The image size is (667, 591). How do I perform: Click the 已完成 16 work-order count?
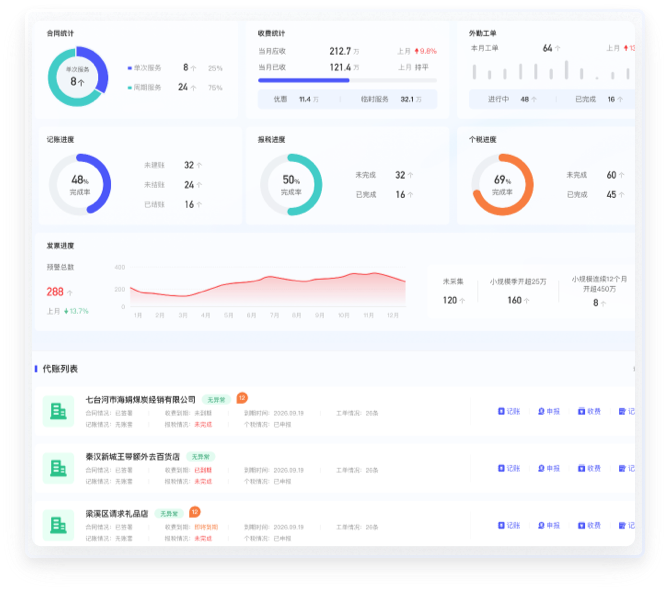[x=599, y=99]
